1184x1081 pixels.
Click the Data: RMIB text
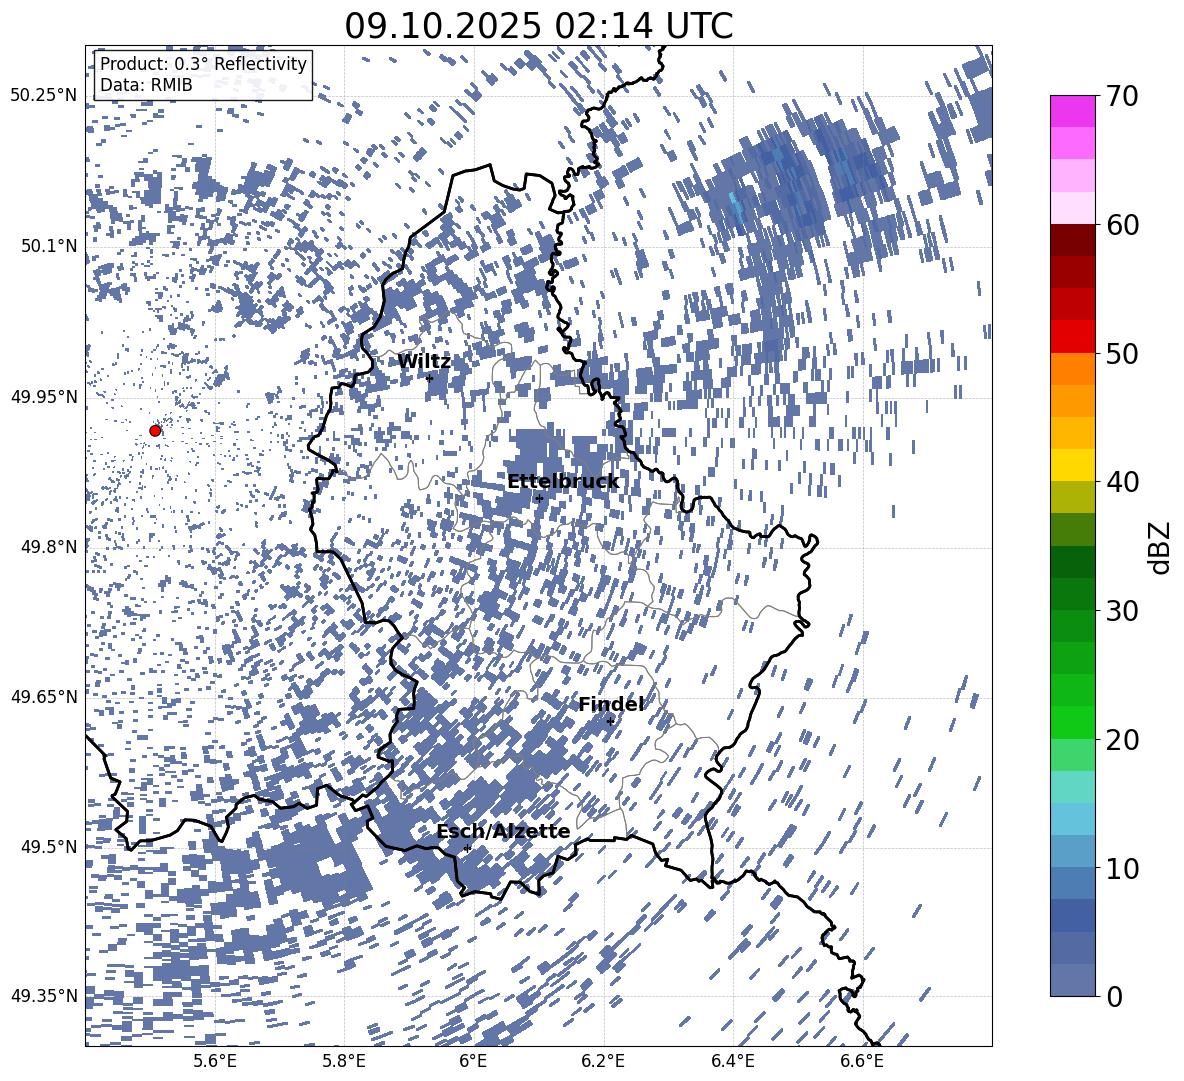pos(146,85)
